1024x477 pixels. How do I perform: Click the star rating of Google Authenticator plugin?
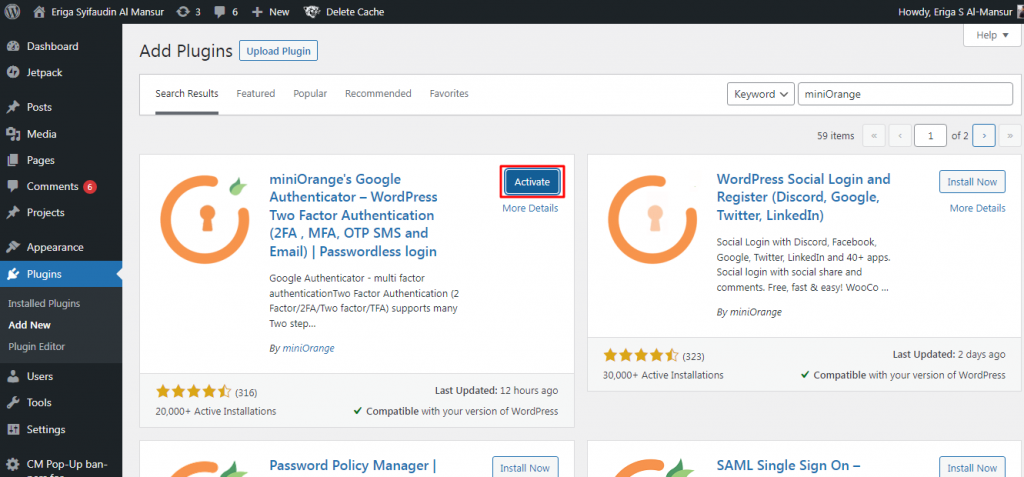click(x=193, y=392)
